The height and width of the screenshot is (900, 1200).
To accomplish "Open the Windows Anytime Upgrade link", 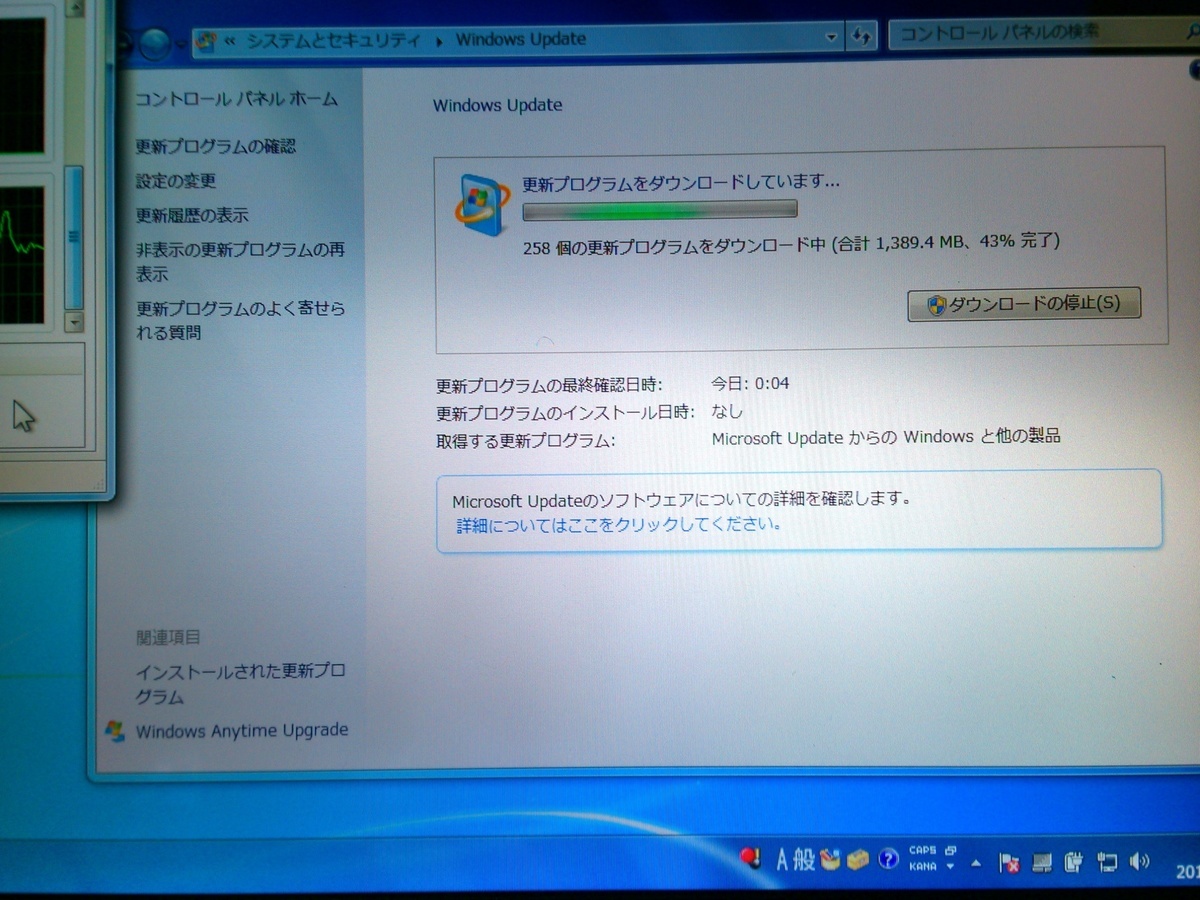I will coord(242,731).
